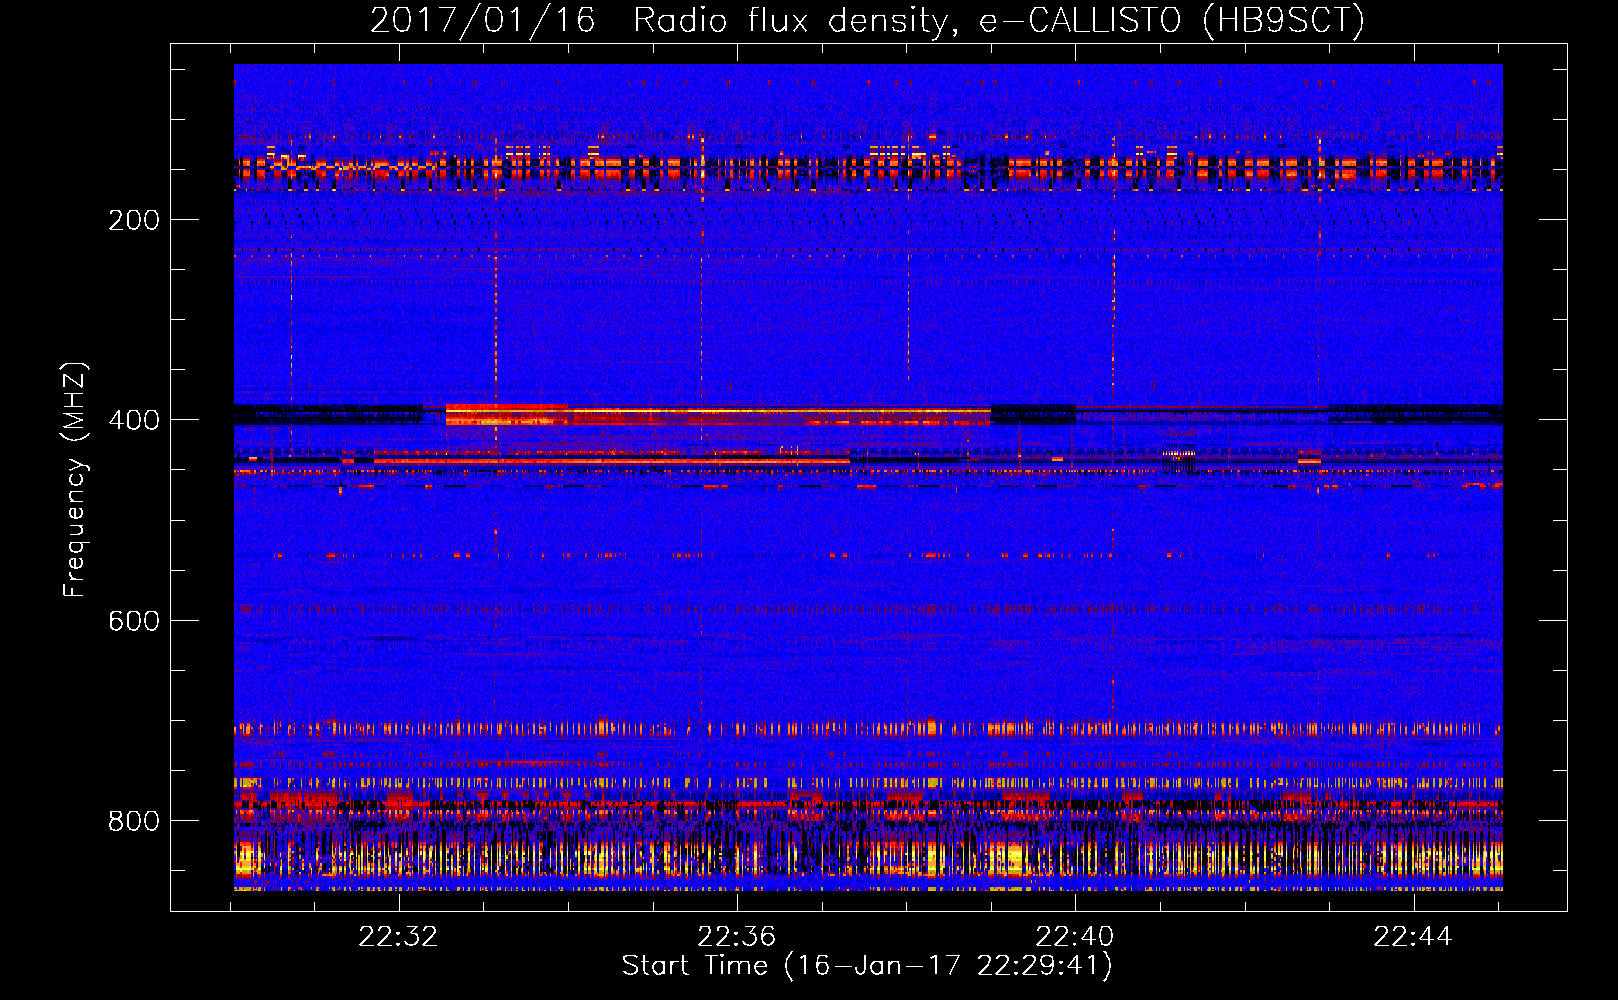1618x1000 pixels.
Task: Click the 22:40 time tick label
Action: pyautogui.click(x=1075, y=937)
